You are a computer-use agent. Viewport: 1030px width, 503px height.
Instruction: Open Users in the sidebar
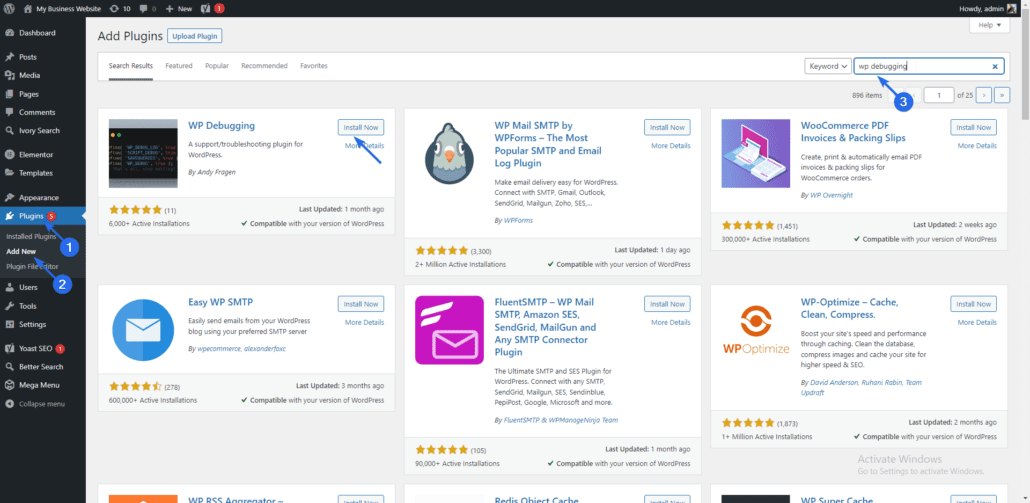(x=28, y=288)
